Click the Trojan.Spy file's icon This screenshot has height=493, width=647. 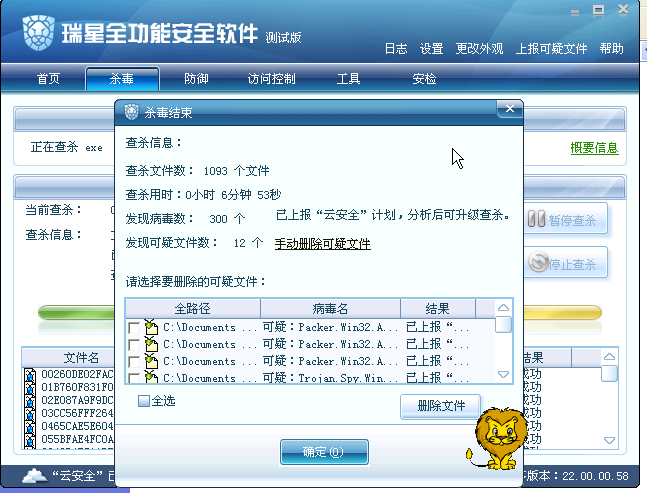pyautogui.click(x=151, y=376)
